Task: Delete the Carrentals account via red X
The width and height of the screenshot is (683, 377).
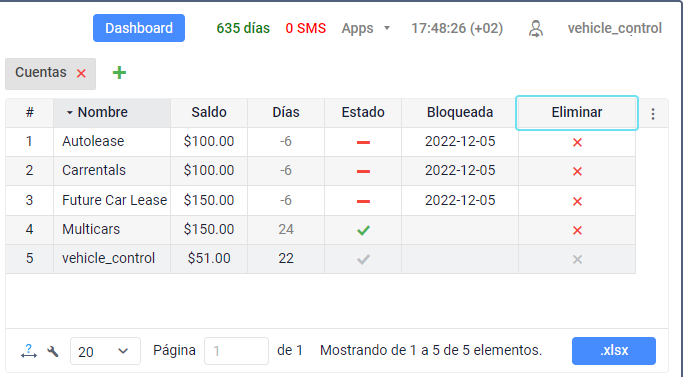Action: 577,171
